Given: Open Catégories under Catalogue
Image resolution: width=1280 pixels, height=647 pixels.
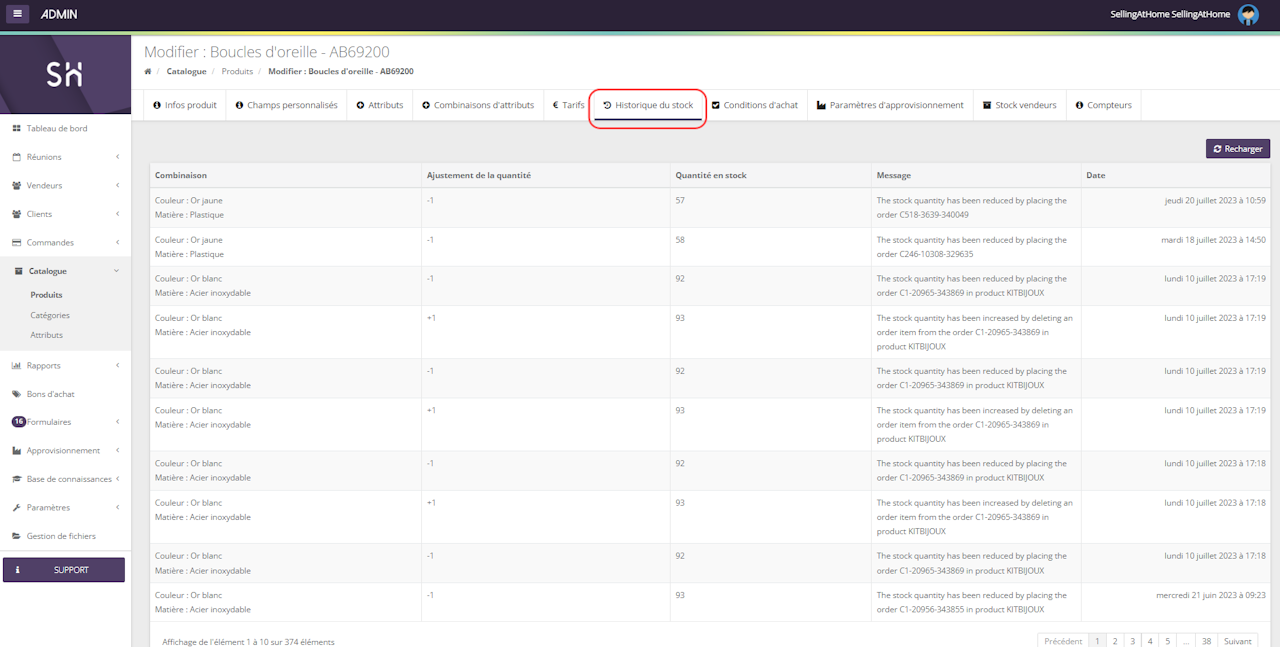Looking at the screenshot, I should coord(50,315).
